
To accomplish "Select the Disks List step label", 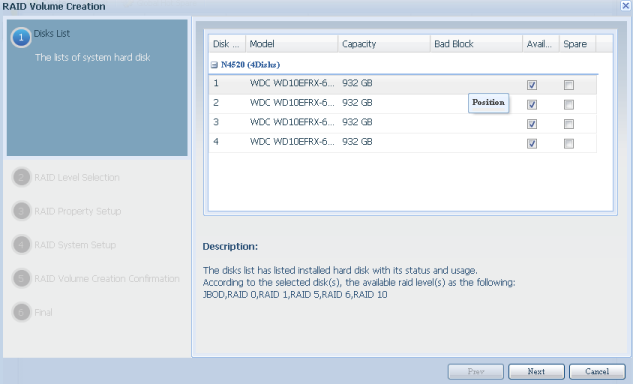I will (x=52, y=34).
